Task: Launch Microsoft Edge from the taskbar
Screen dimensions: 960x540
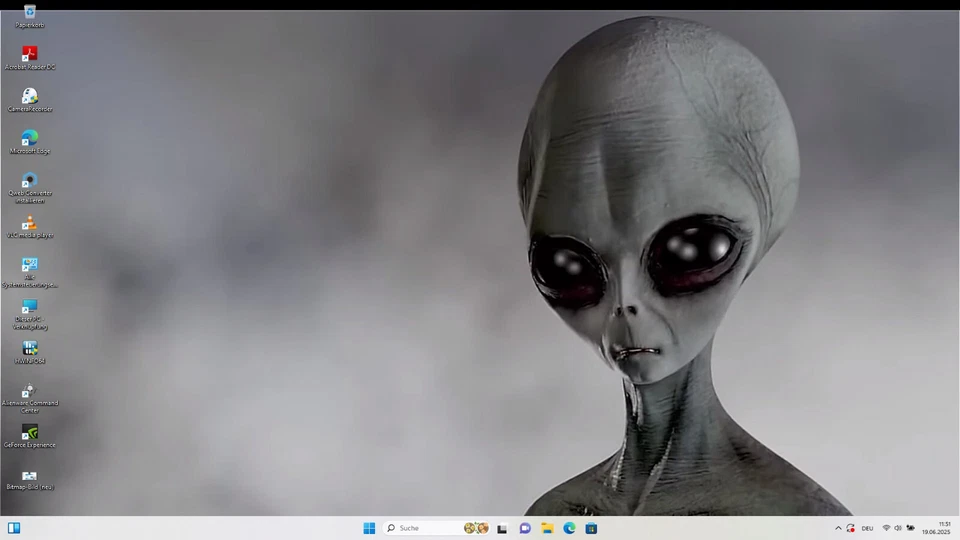Action: (569, 528)
